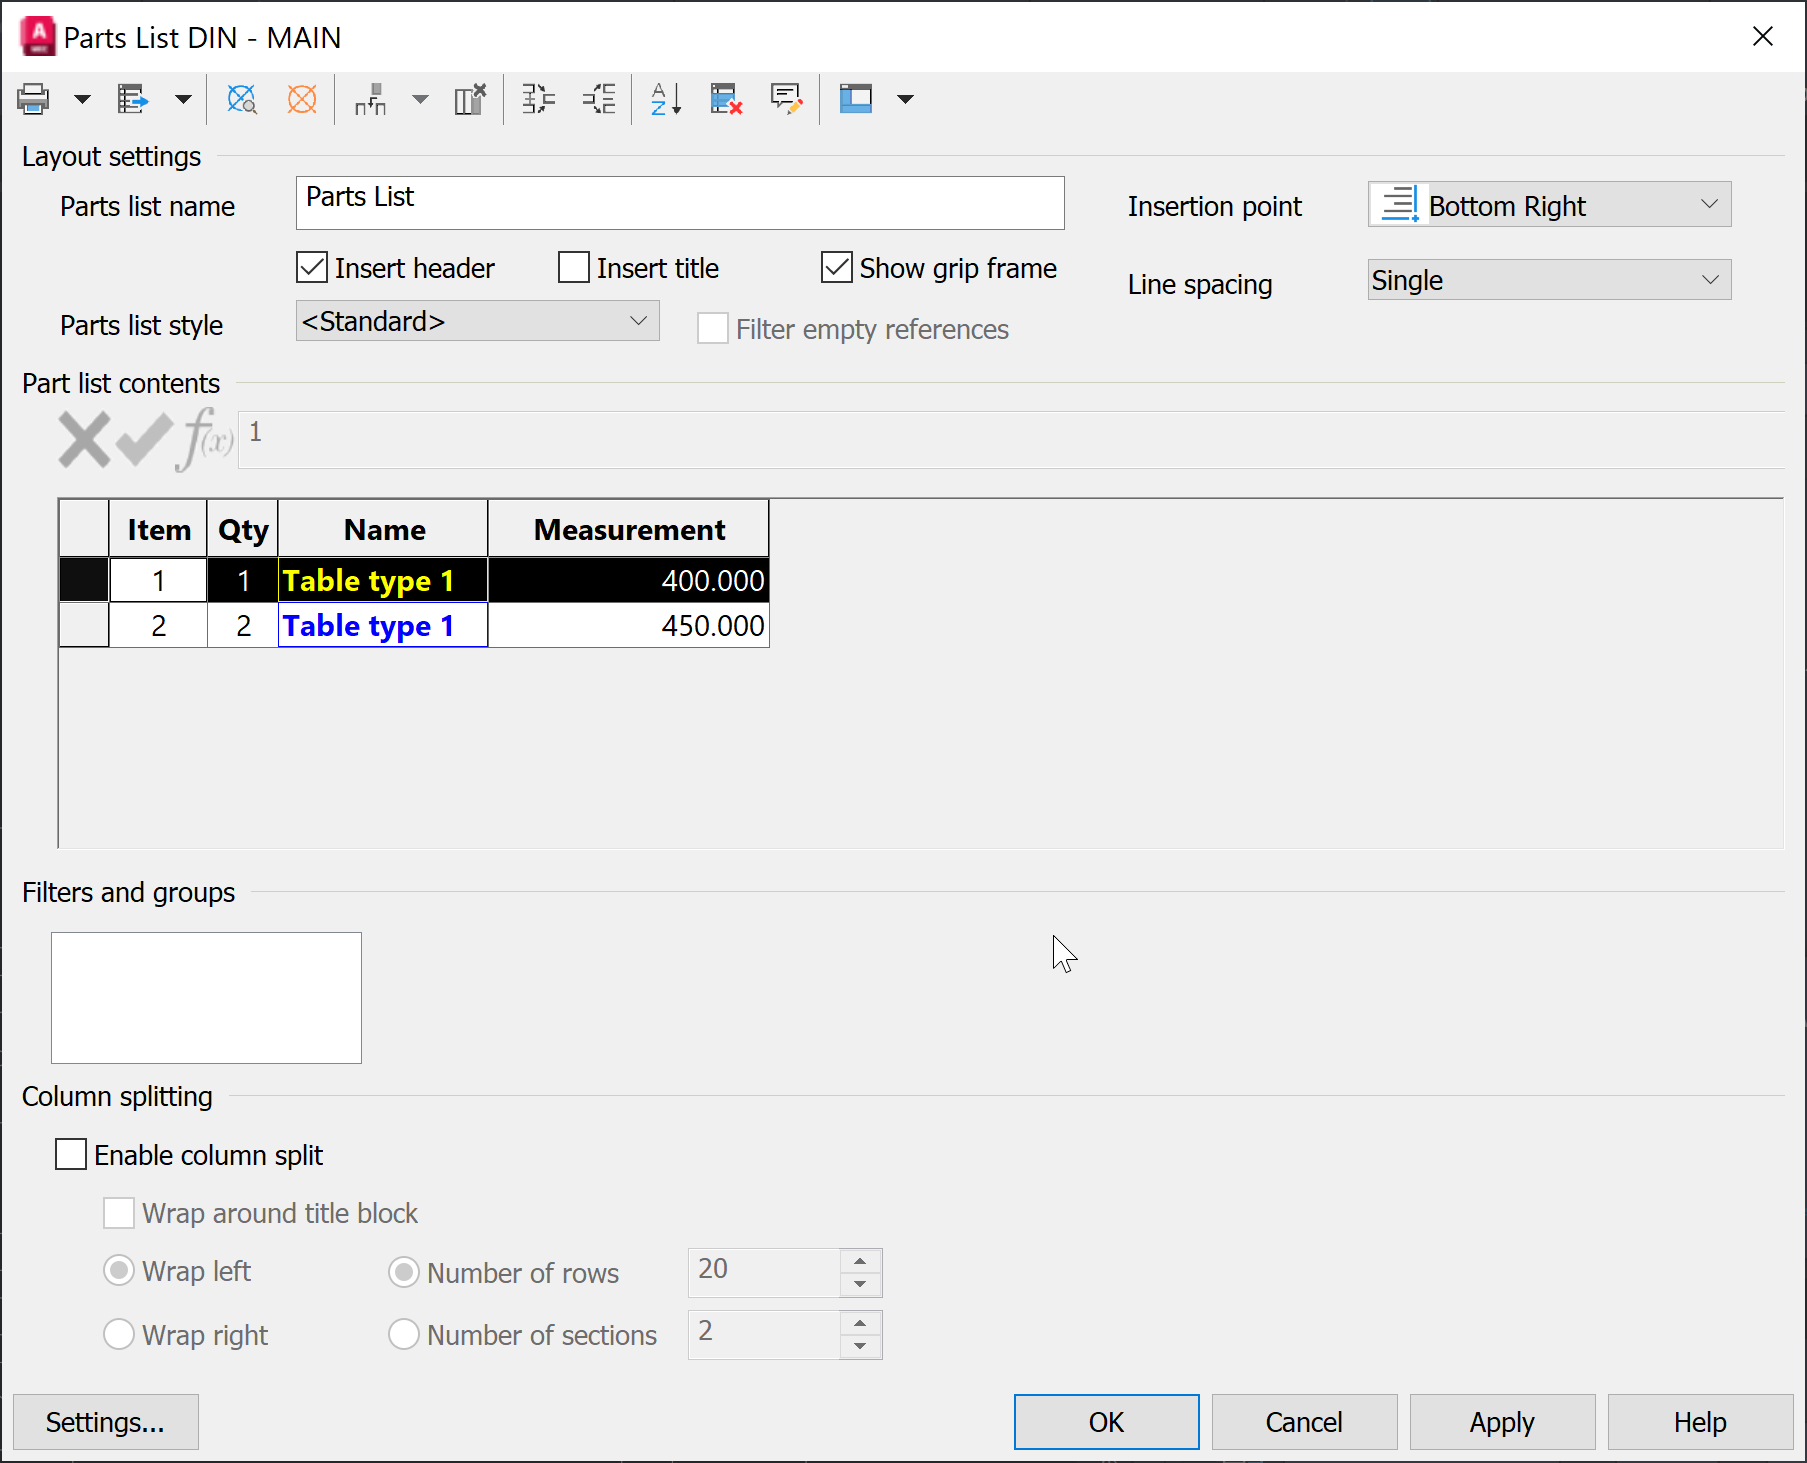Sort the parts list entries A-Z
Screen dimensions: 1807x1463
pos(664,99)
